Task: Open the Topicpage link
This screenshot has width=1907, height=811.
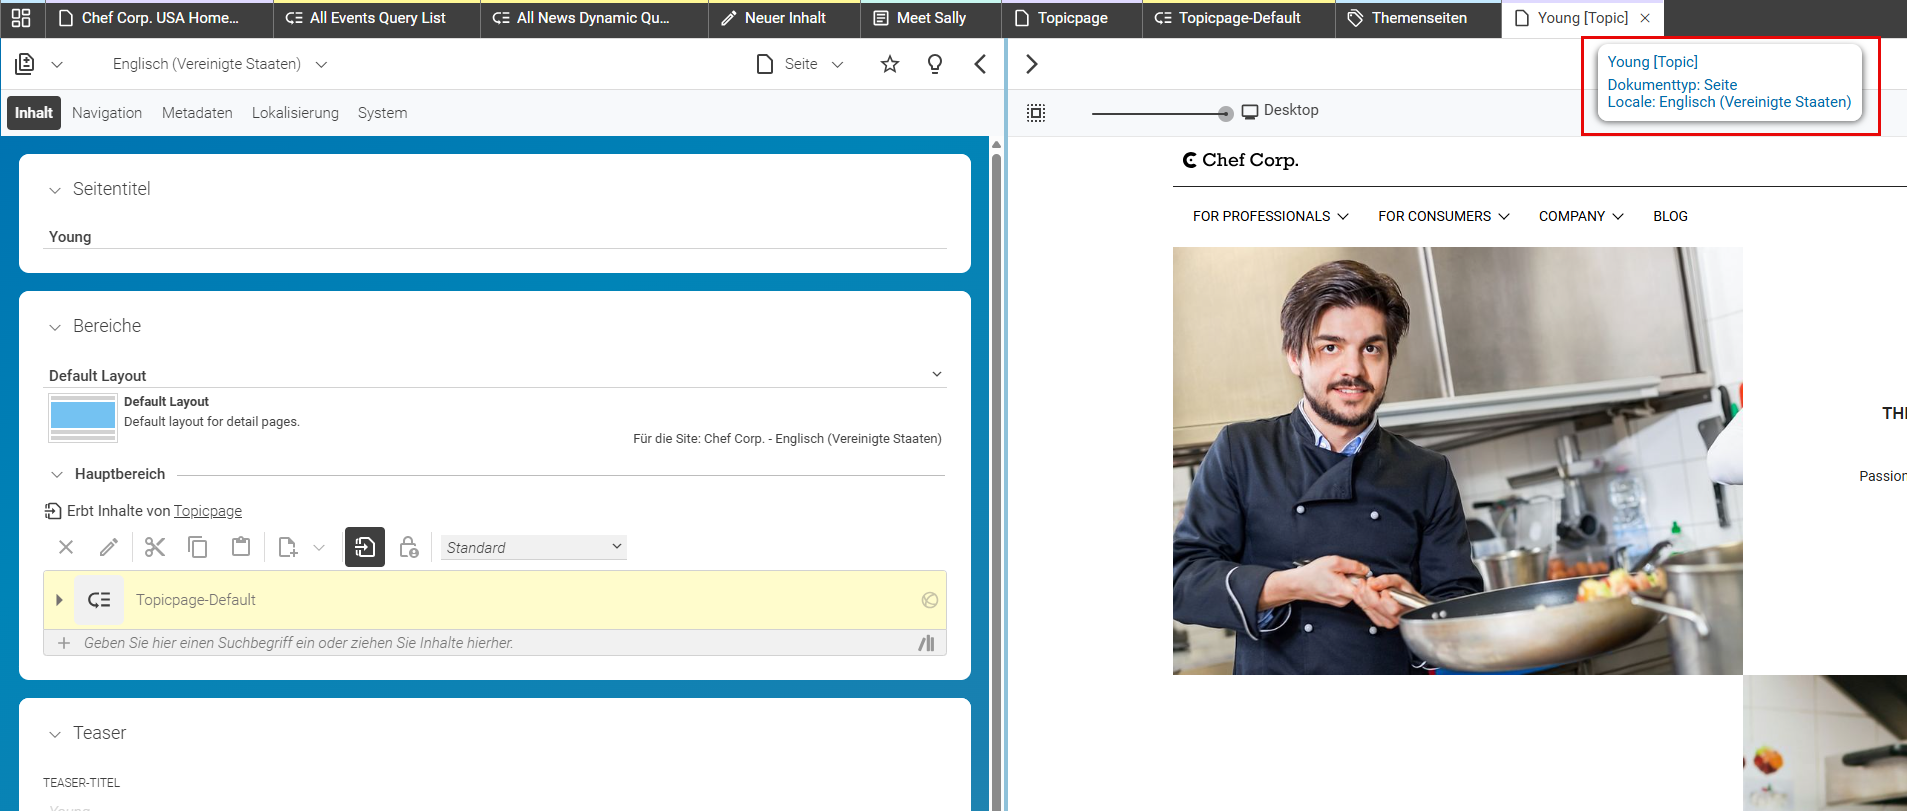Action: [x=208, y=511]
